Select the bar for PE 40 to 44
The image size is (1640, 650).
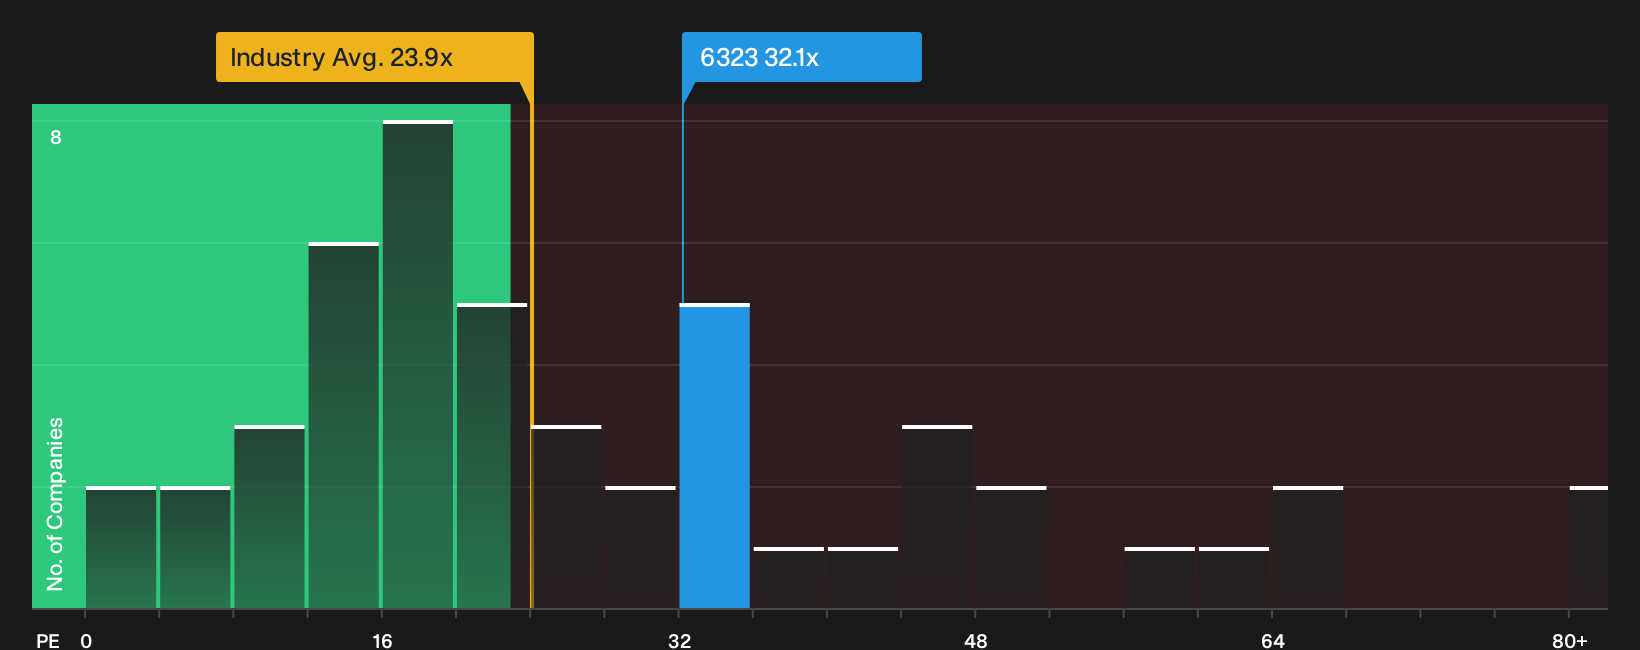pyautogui.click(x=863, y=578)
